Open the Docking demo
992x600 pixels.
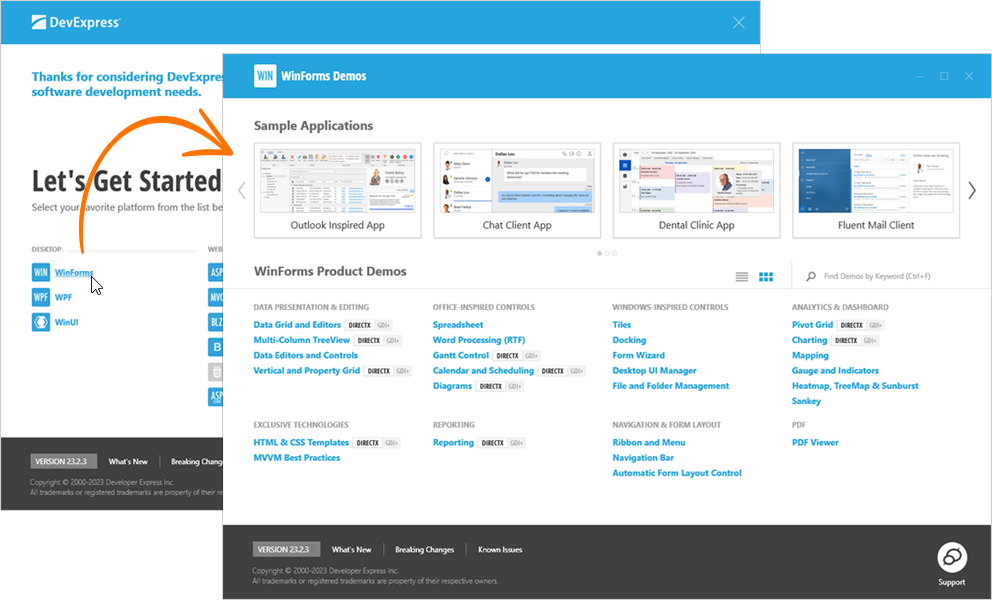629,340
